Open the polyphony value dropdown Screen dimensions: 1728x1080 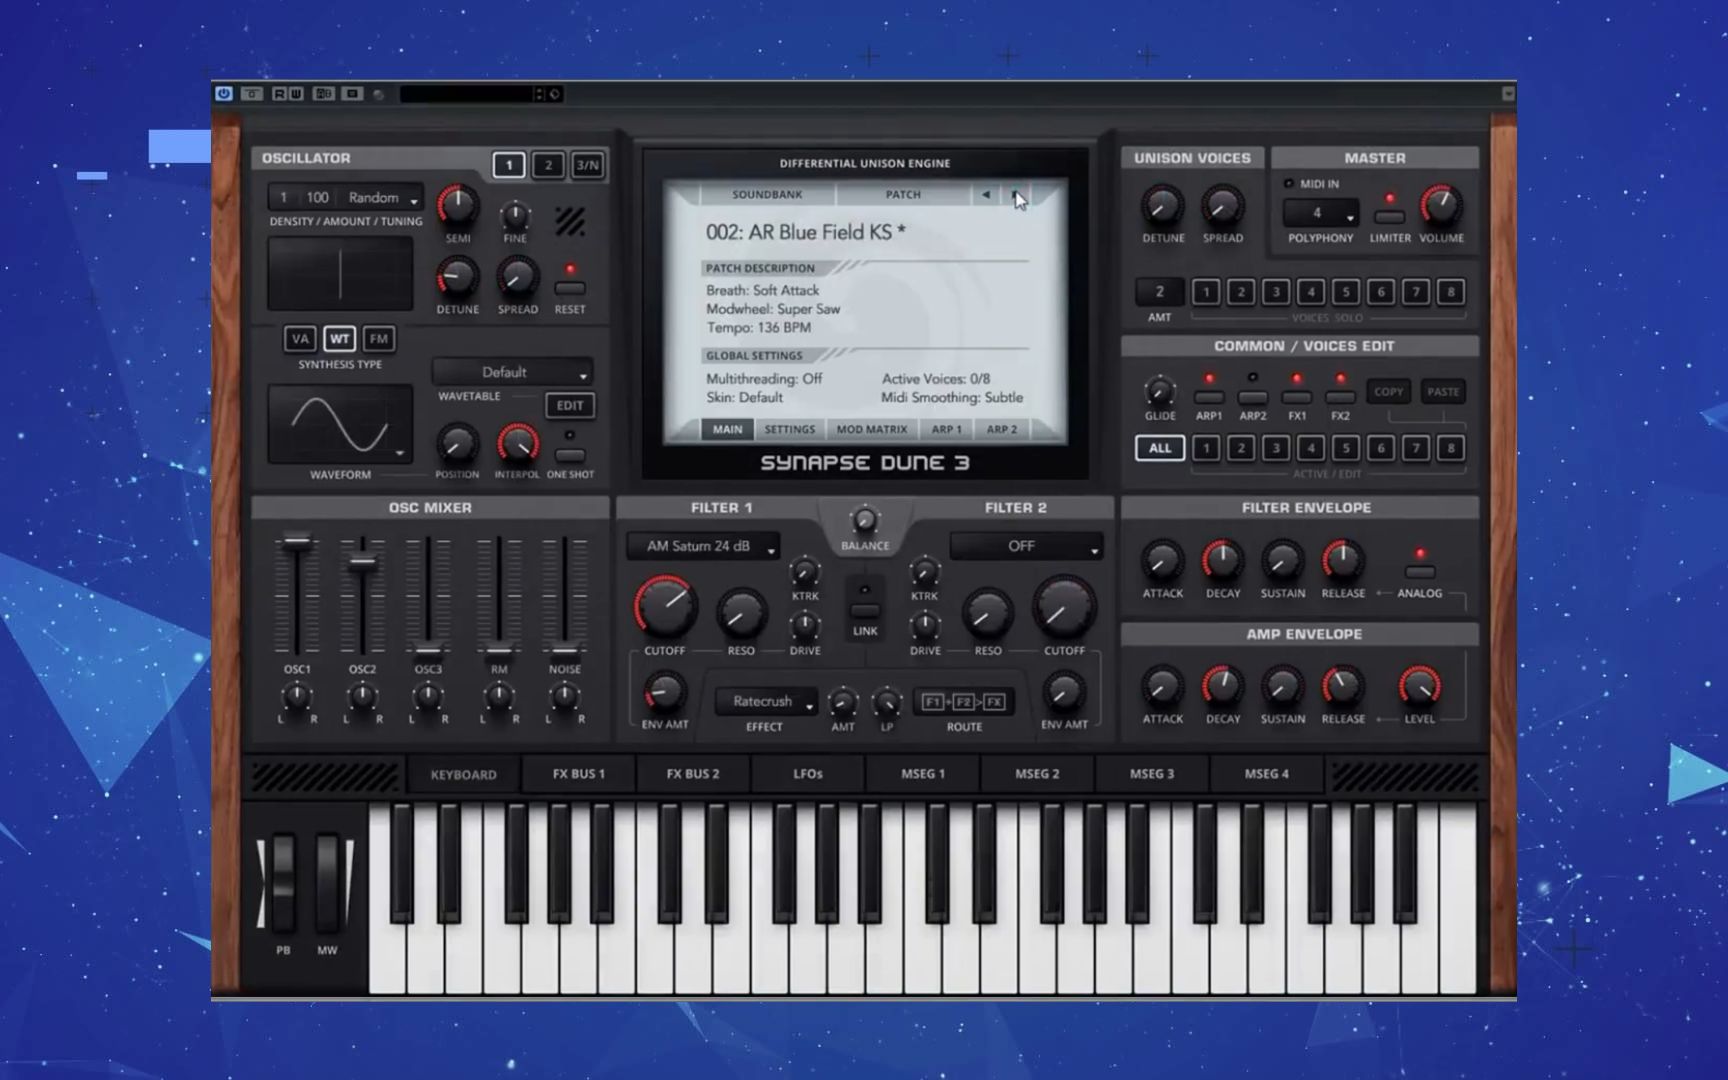coord(1320,213)
